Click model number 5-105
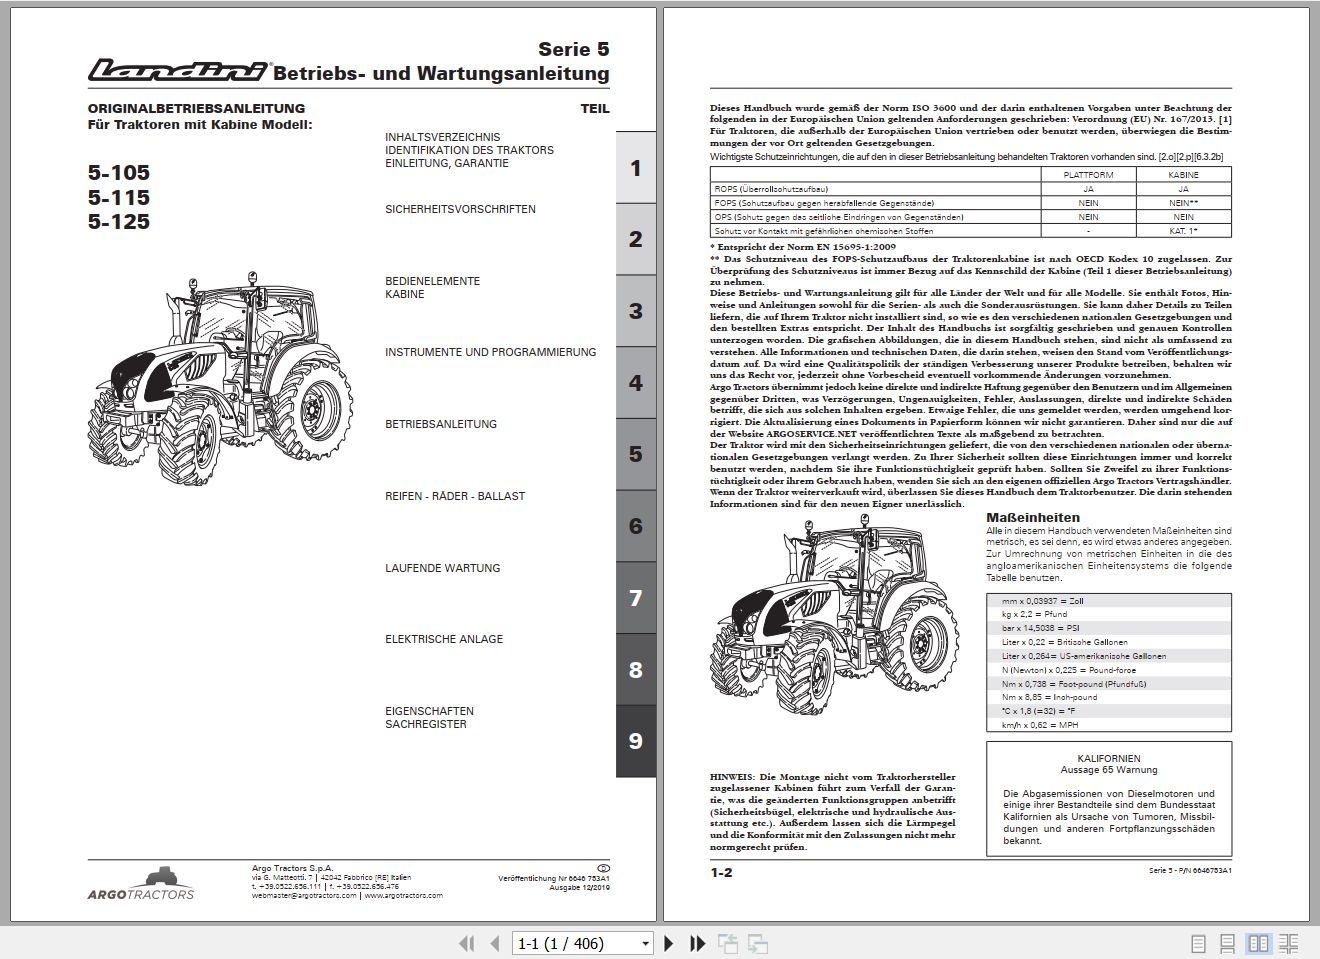Image resolution: width=1320 pixels, height=959 pixels. point(119,173)
